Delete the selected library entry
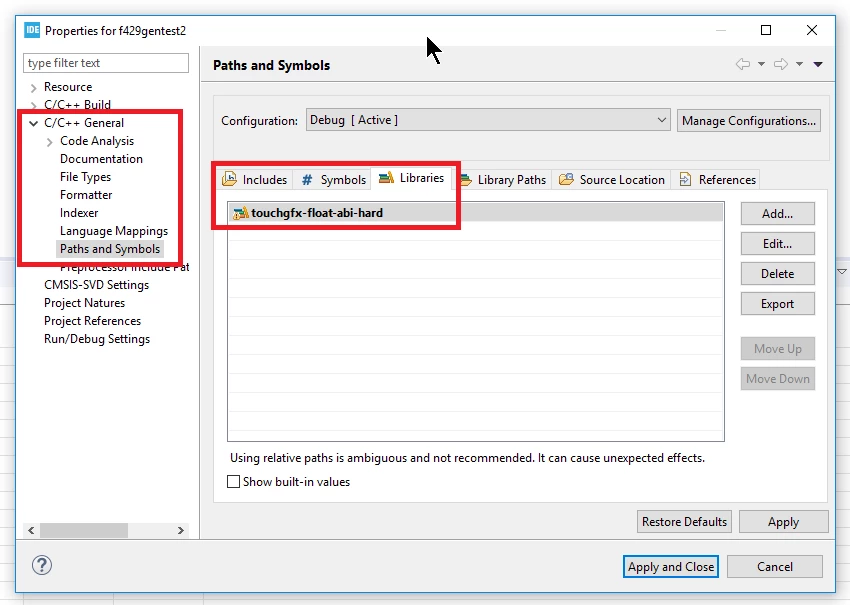 777,274
